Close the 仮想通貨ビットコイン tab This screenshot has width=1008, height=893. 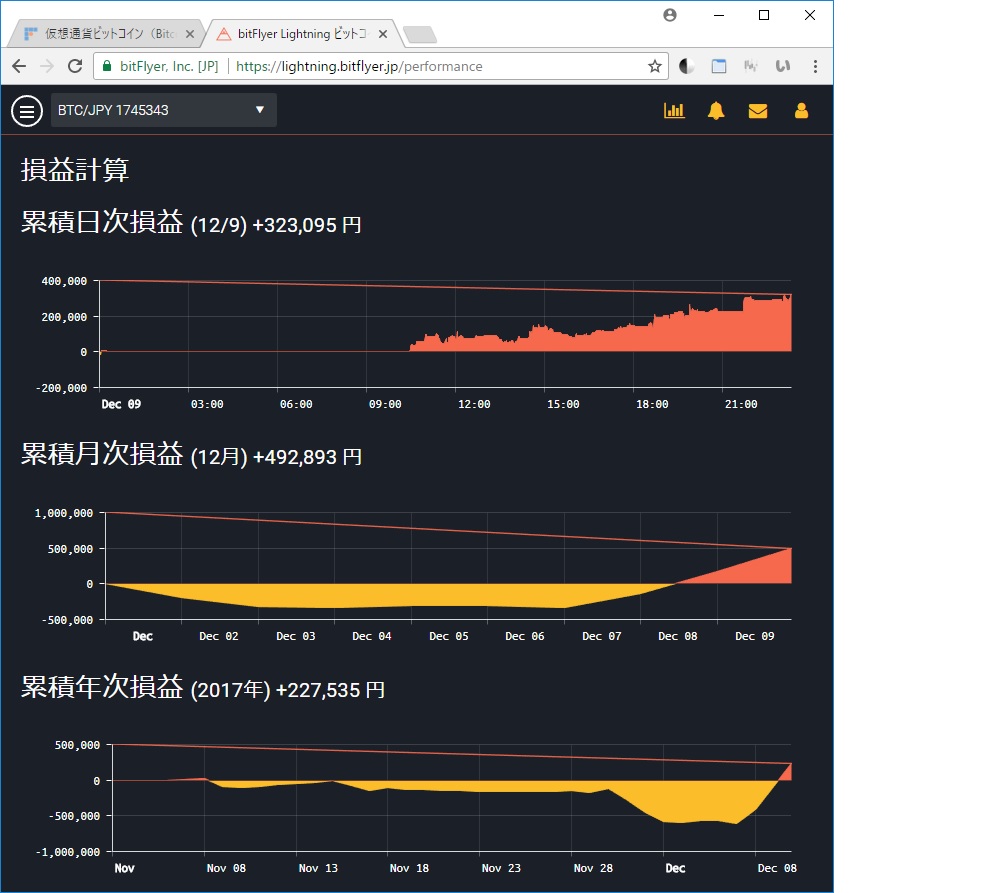[x=190, y=34]
